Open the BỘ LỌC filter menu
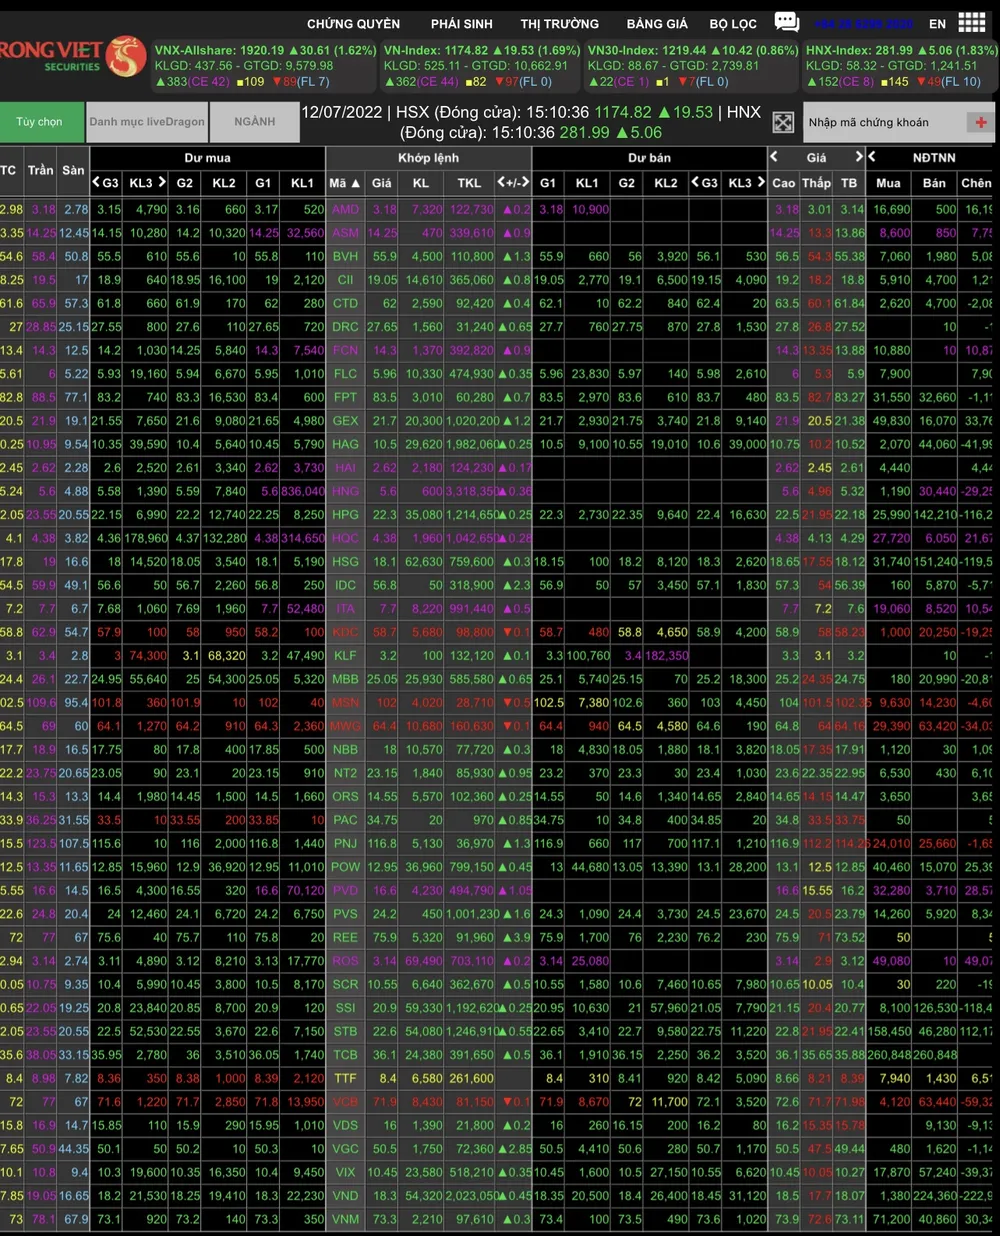The image size is (1000, 1236). tap(733, 23)
